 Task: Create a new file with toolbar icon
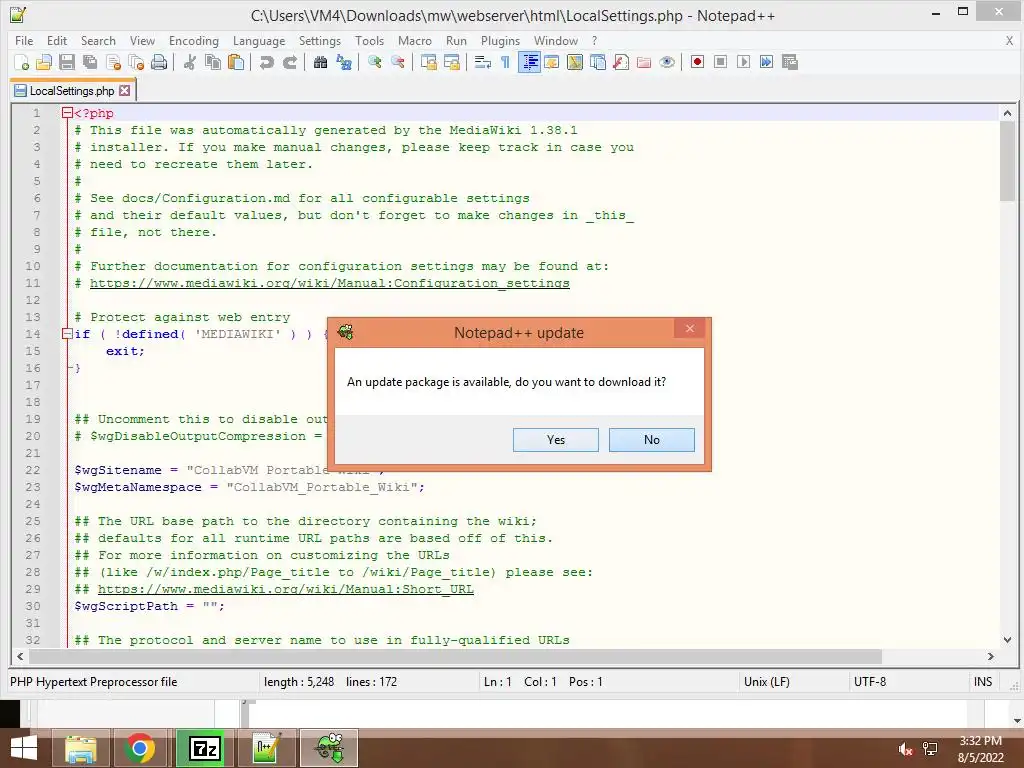pos(22,62)
